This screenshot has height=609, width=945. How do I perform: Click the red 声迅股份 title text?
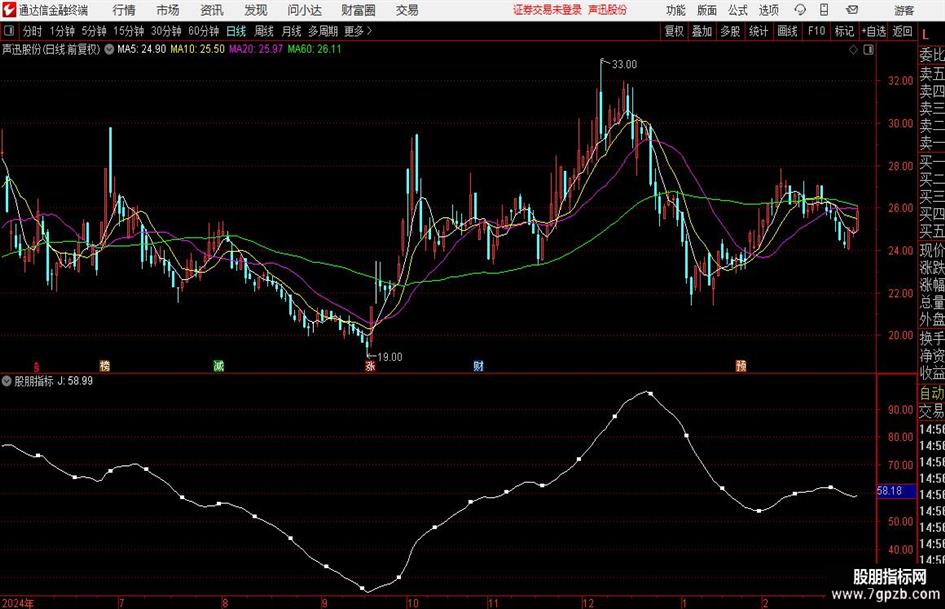click(607, 10)
